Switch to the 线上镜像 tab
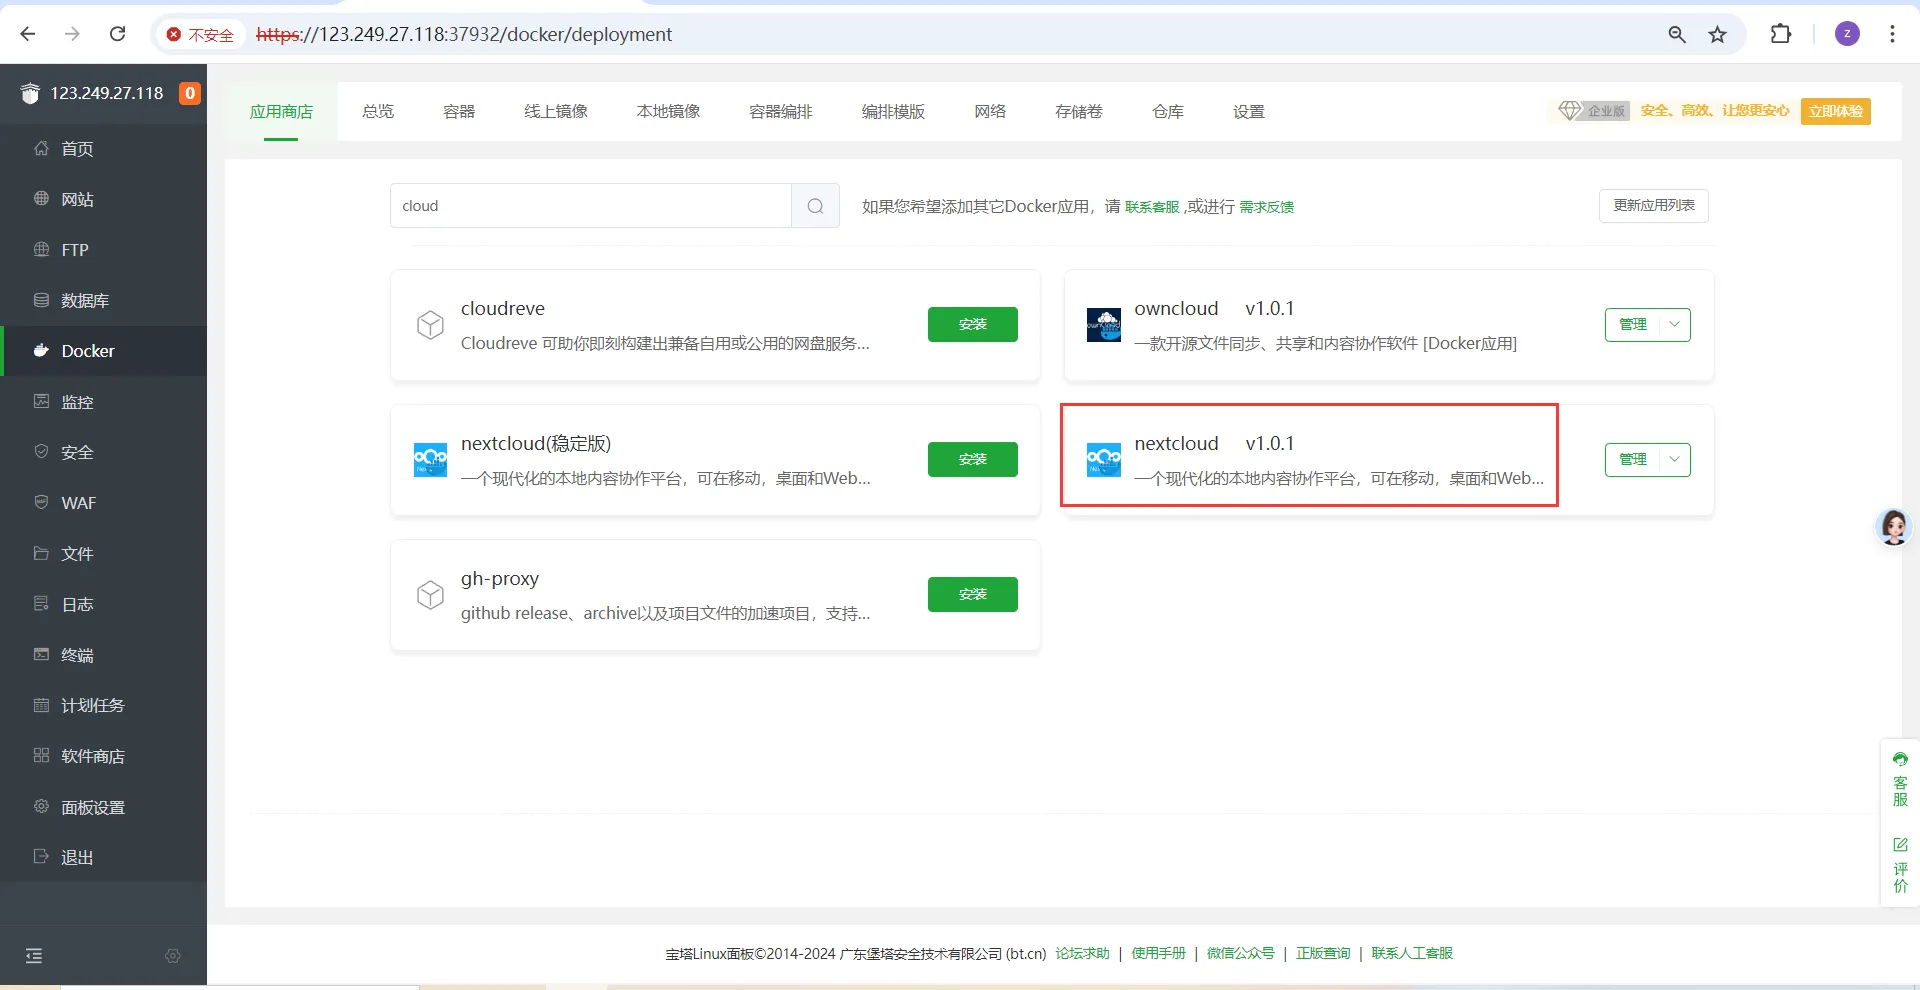Viewport: 1920px width, 990px height. pos(556,112)
